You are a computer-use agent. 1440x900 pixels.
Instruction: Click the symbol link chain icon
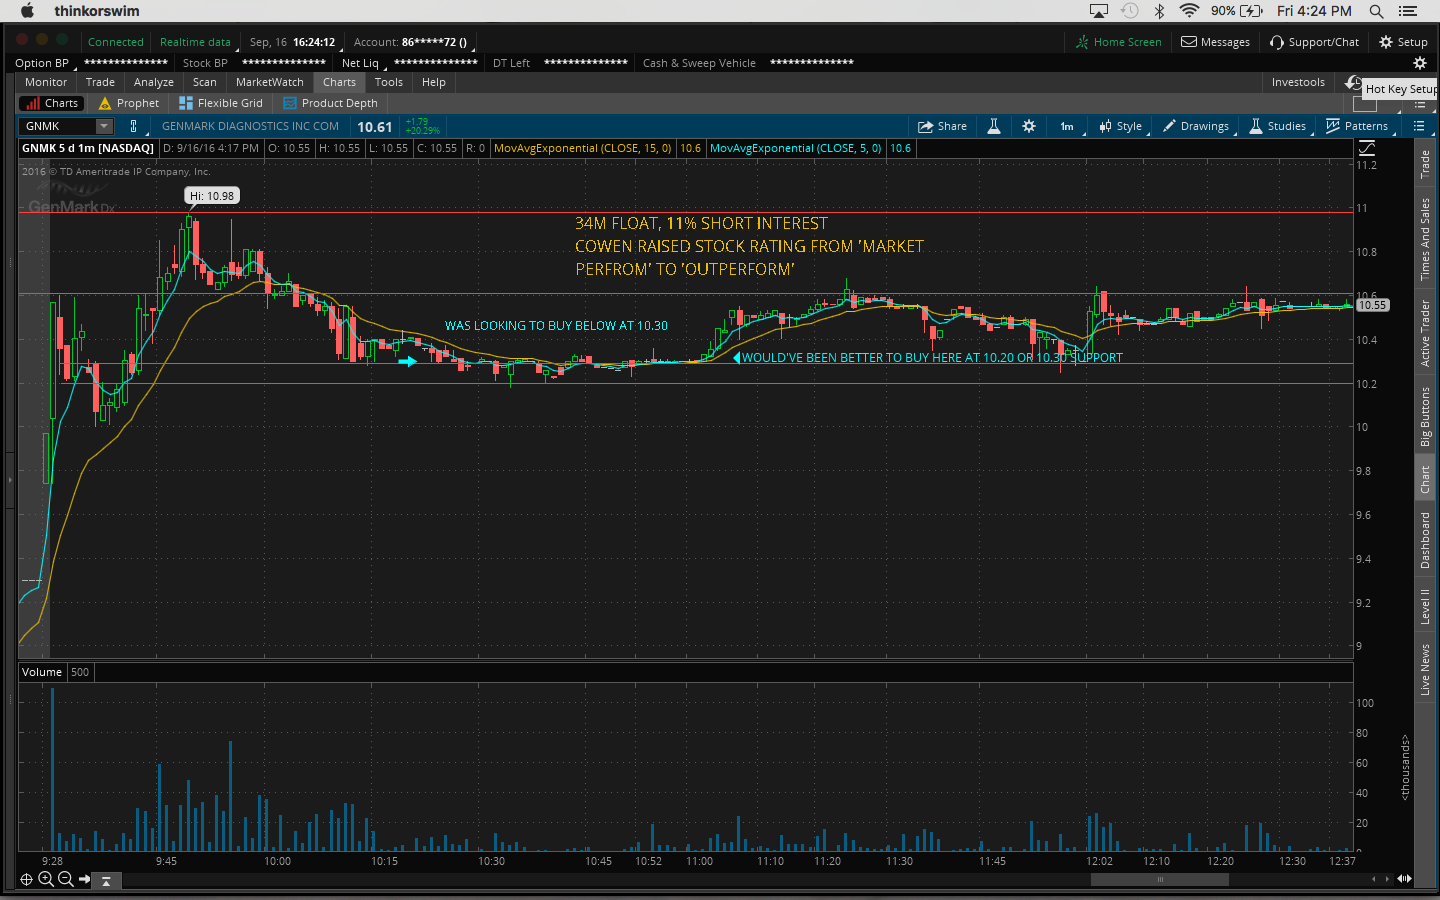[x=134, y=126]
